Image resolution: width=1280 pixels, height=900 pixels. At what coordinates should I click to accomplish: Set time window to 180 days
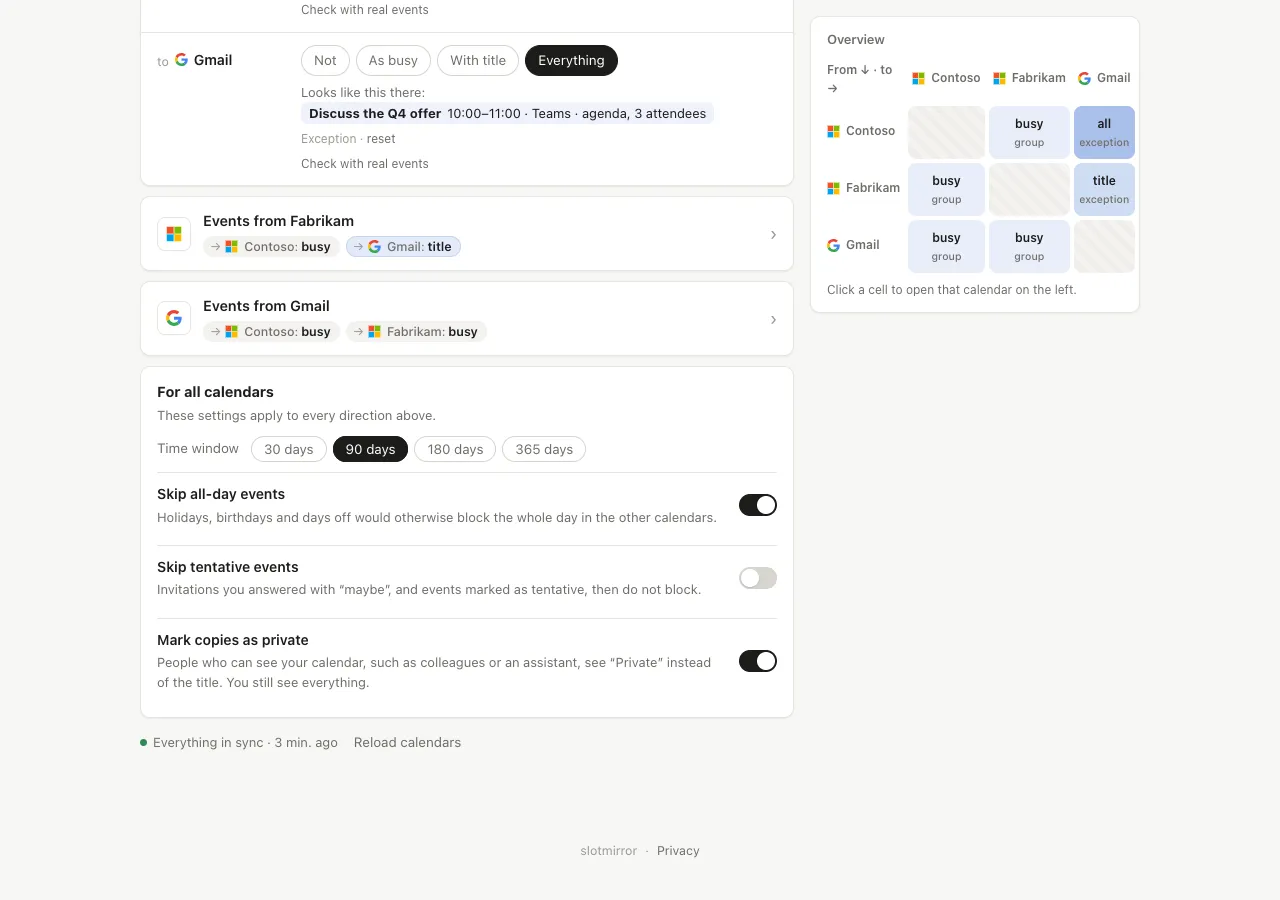click(455, 449)
